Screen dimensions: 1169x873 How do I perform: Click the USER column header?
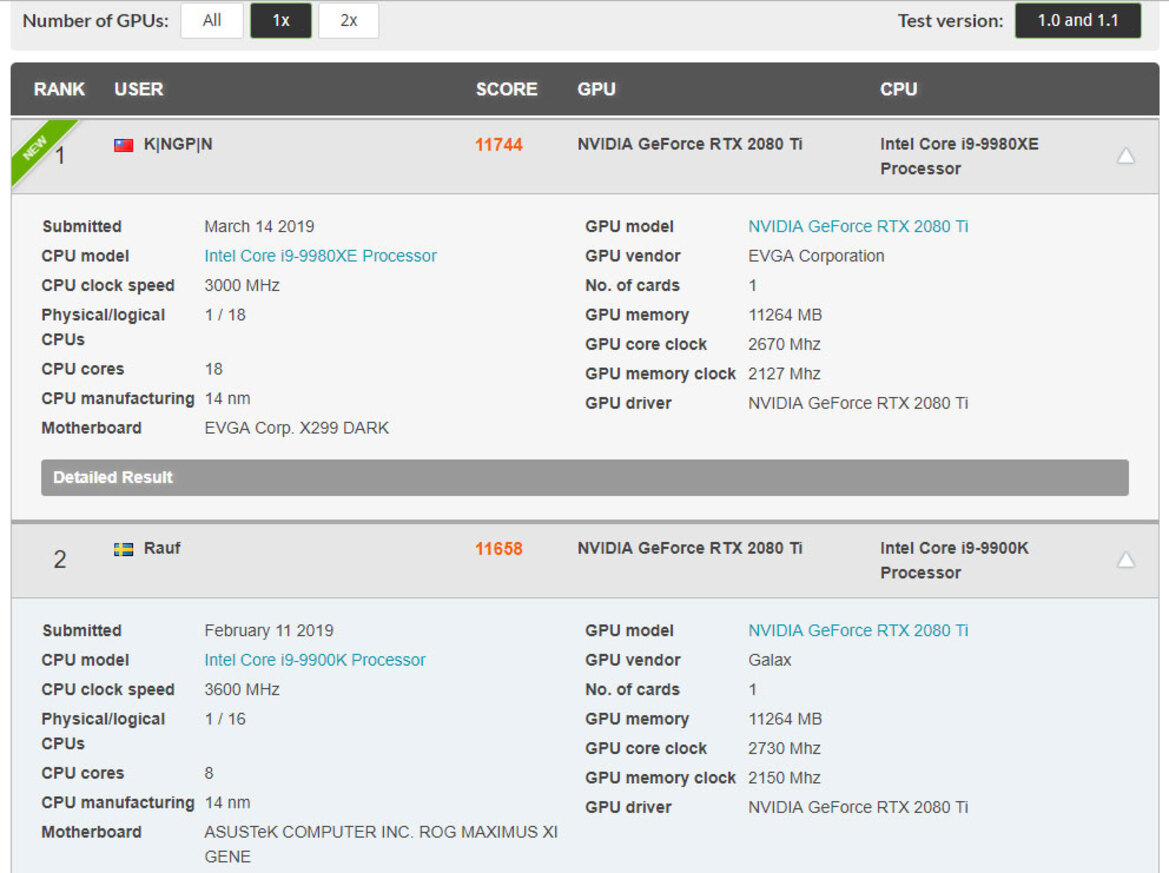(x=139, y=89)
